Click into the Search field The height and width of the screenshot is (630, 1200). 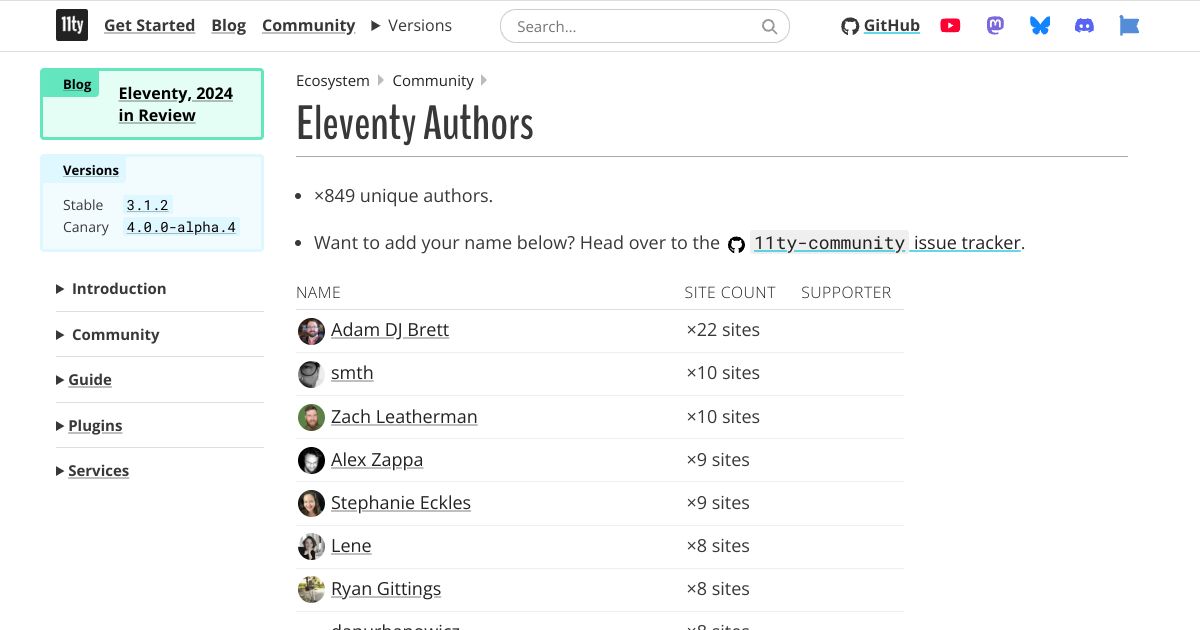644,27
